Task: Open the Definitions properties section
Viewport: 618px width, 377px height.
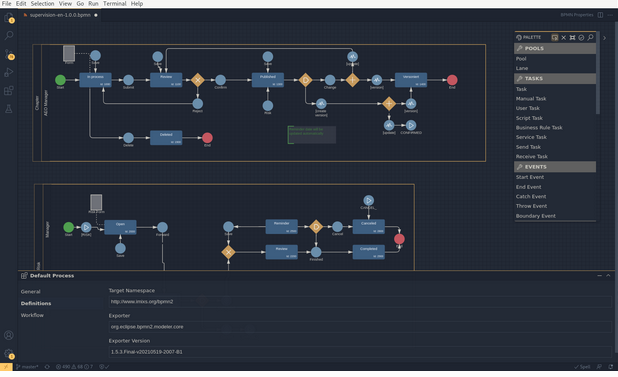Action: click(x=36, y=303)
